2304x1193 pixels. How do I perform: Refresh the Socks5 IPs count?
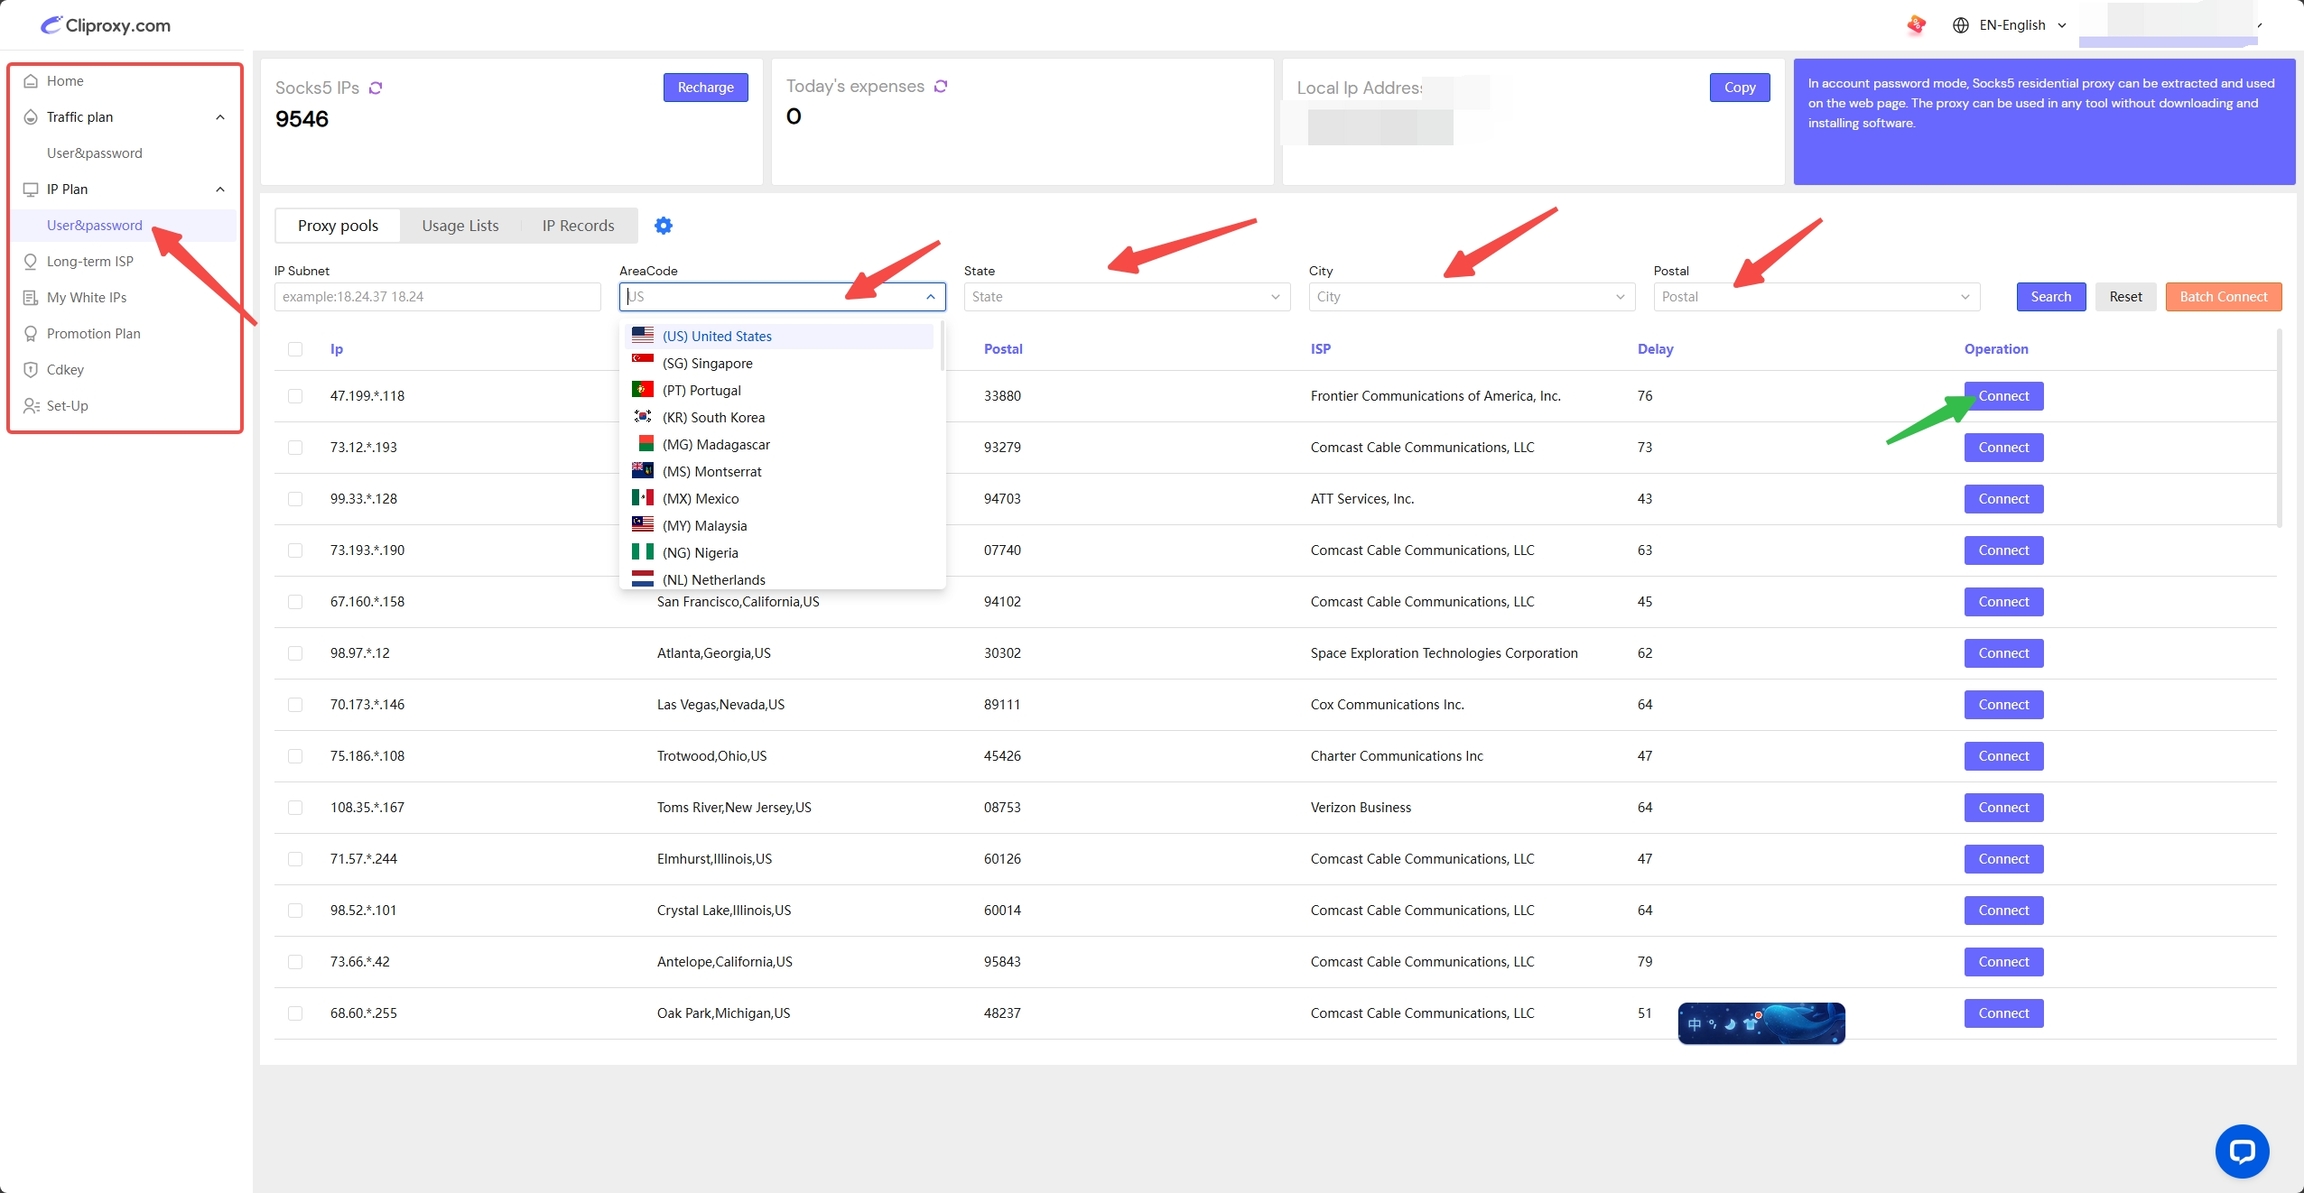pyautogui.click(x=376, y=88)
